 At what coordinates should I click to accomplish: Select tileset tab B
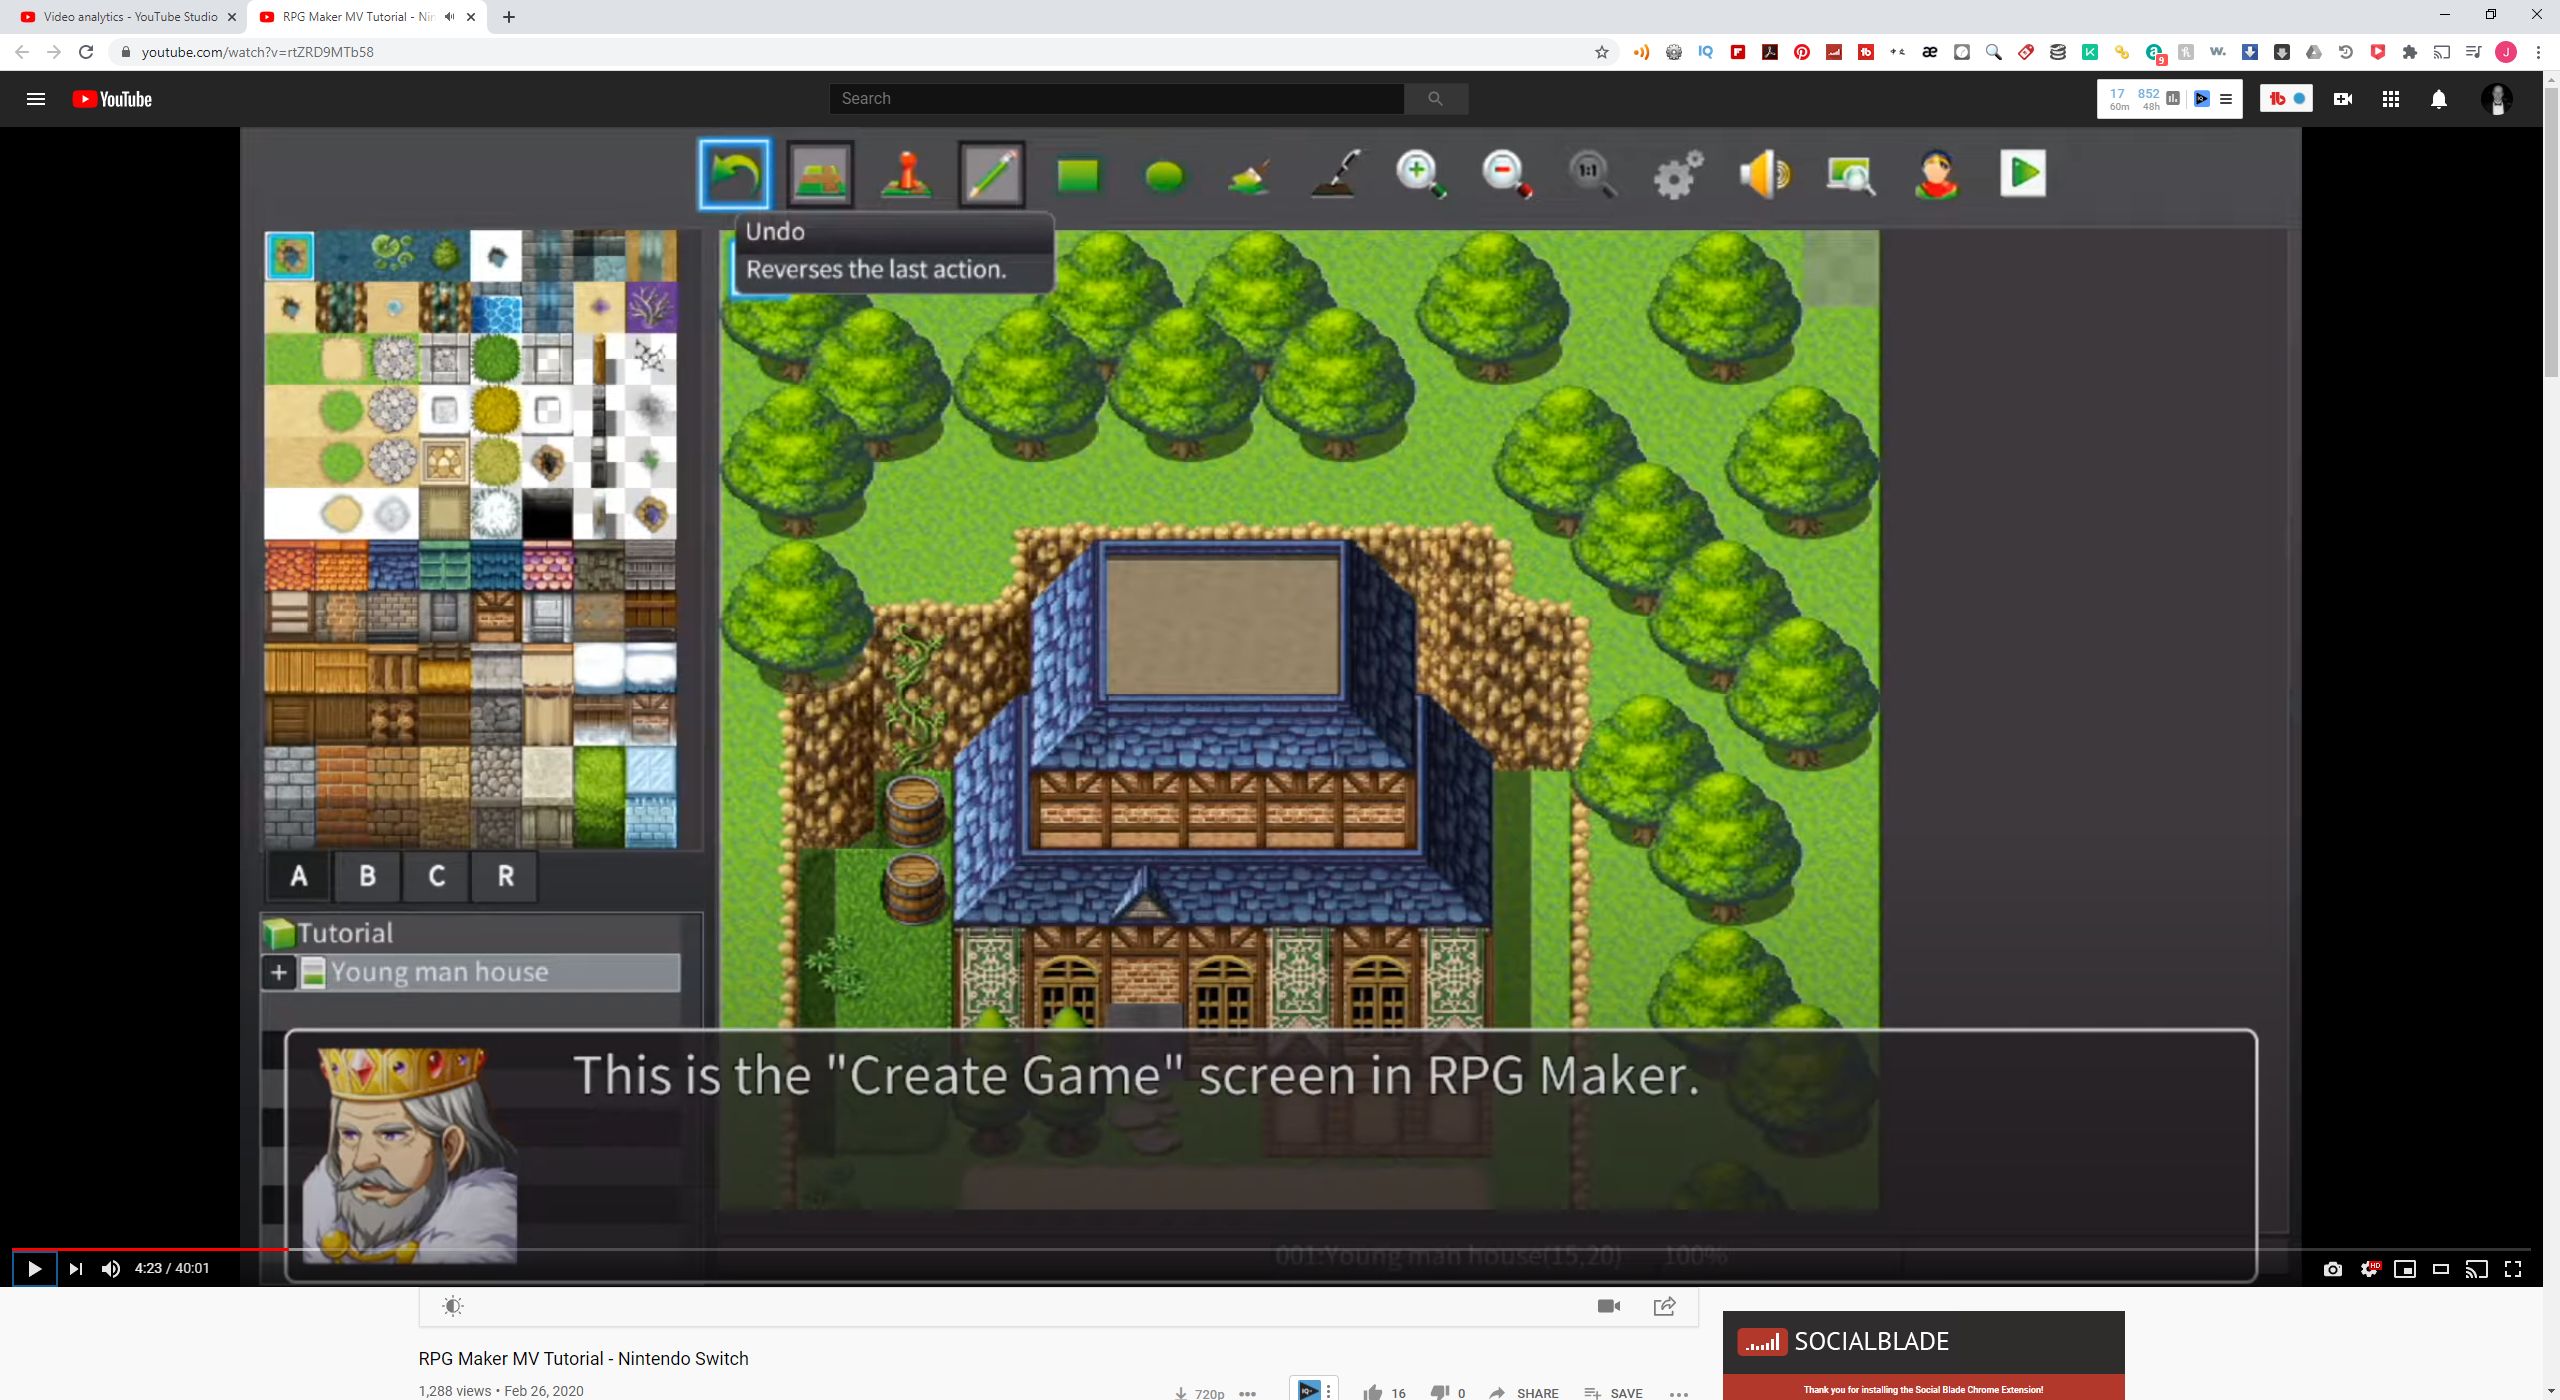pyautogui.click(x=367, y=876)
